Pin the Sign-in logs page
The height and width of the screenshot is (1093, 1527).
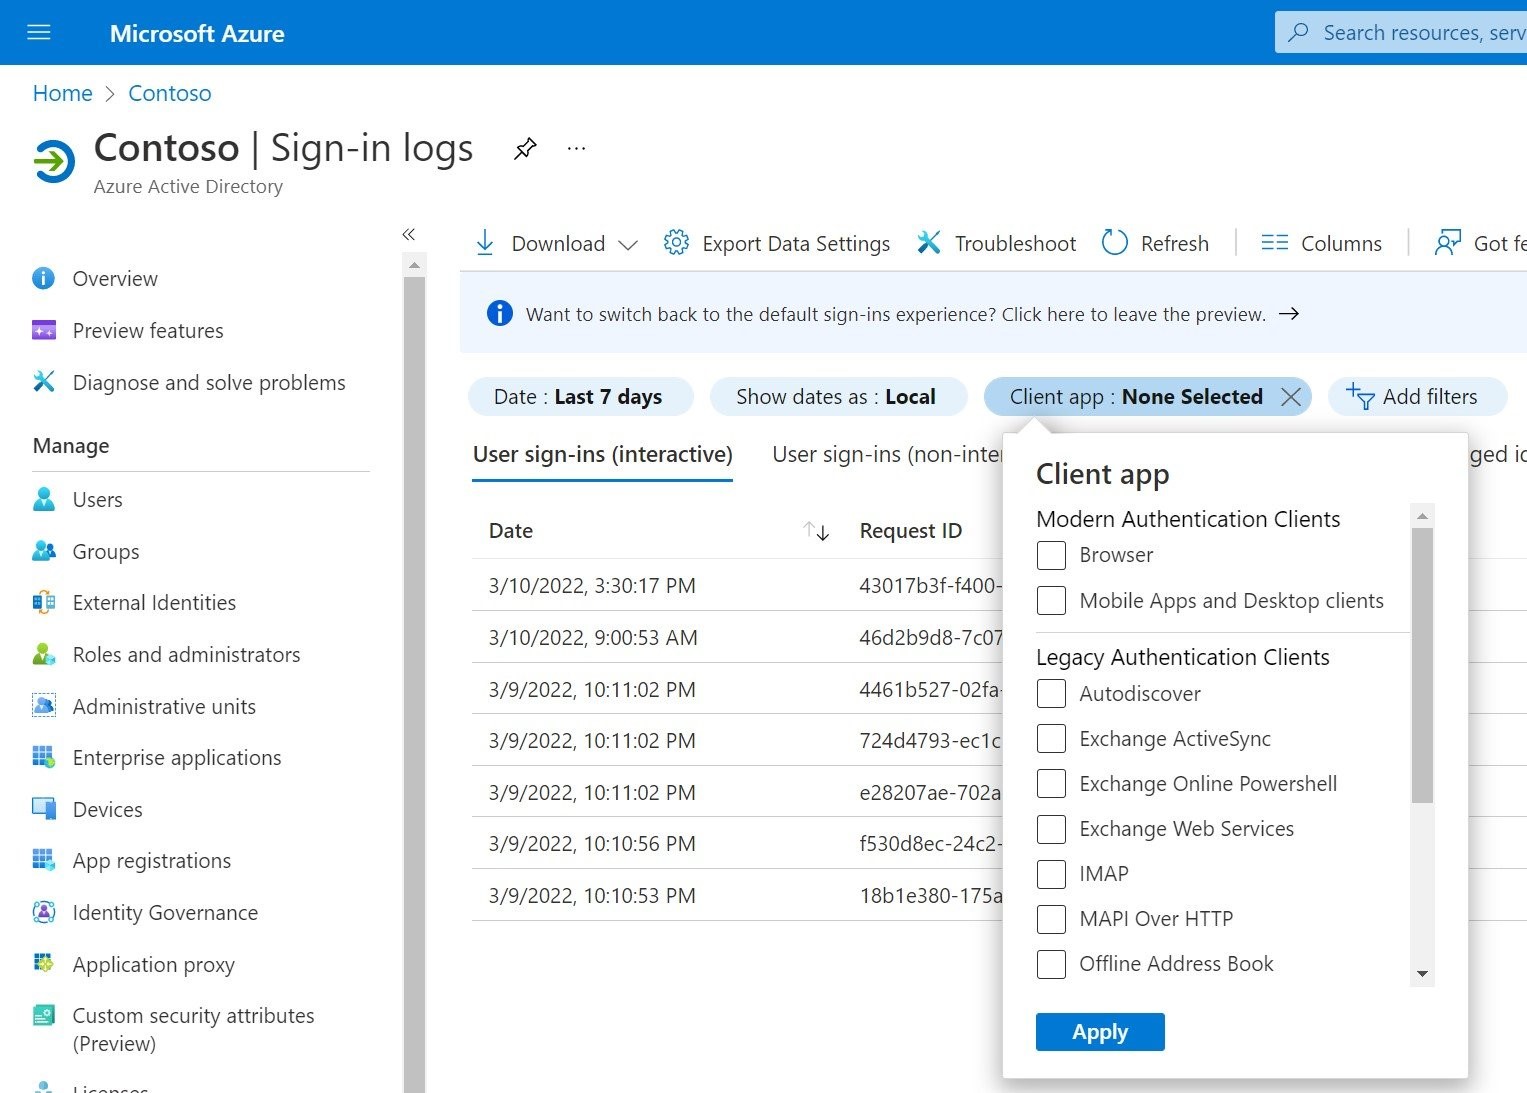point(525,148)
